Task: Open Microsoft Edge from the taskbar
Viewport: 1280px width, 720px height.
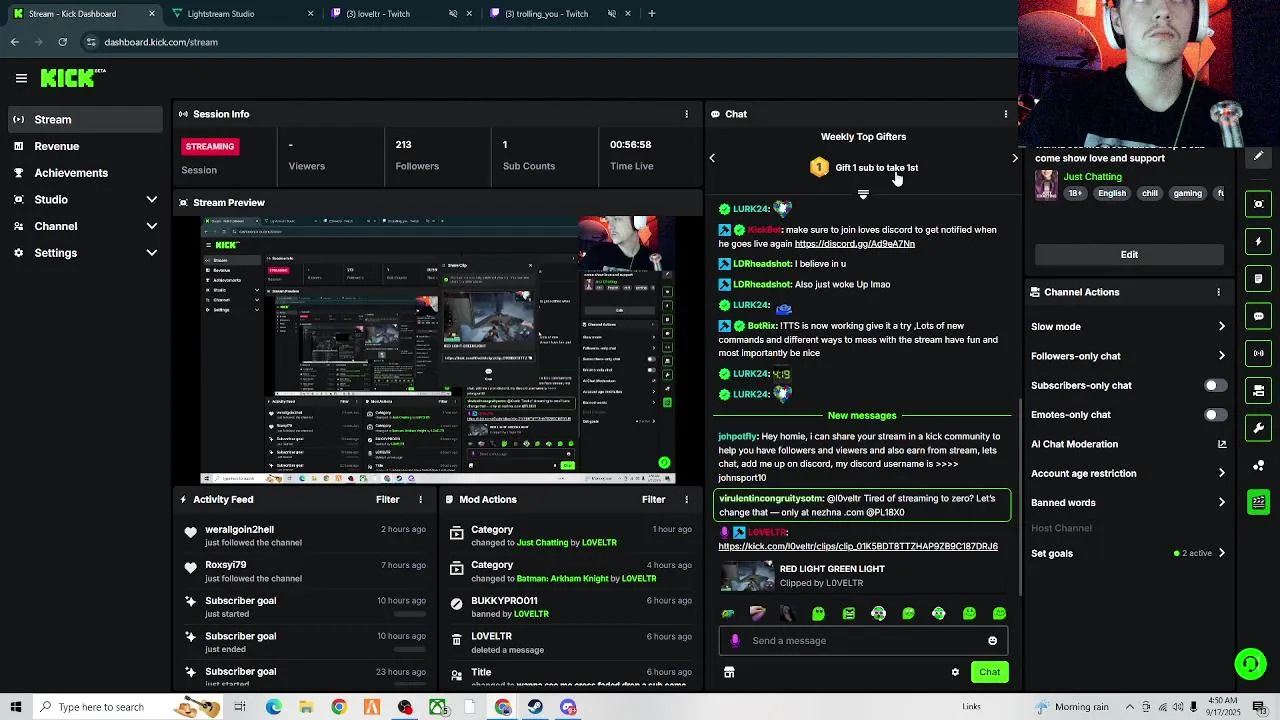Action: point(273,707)
